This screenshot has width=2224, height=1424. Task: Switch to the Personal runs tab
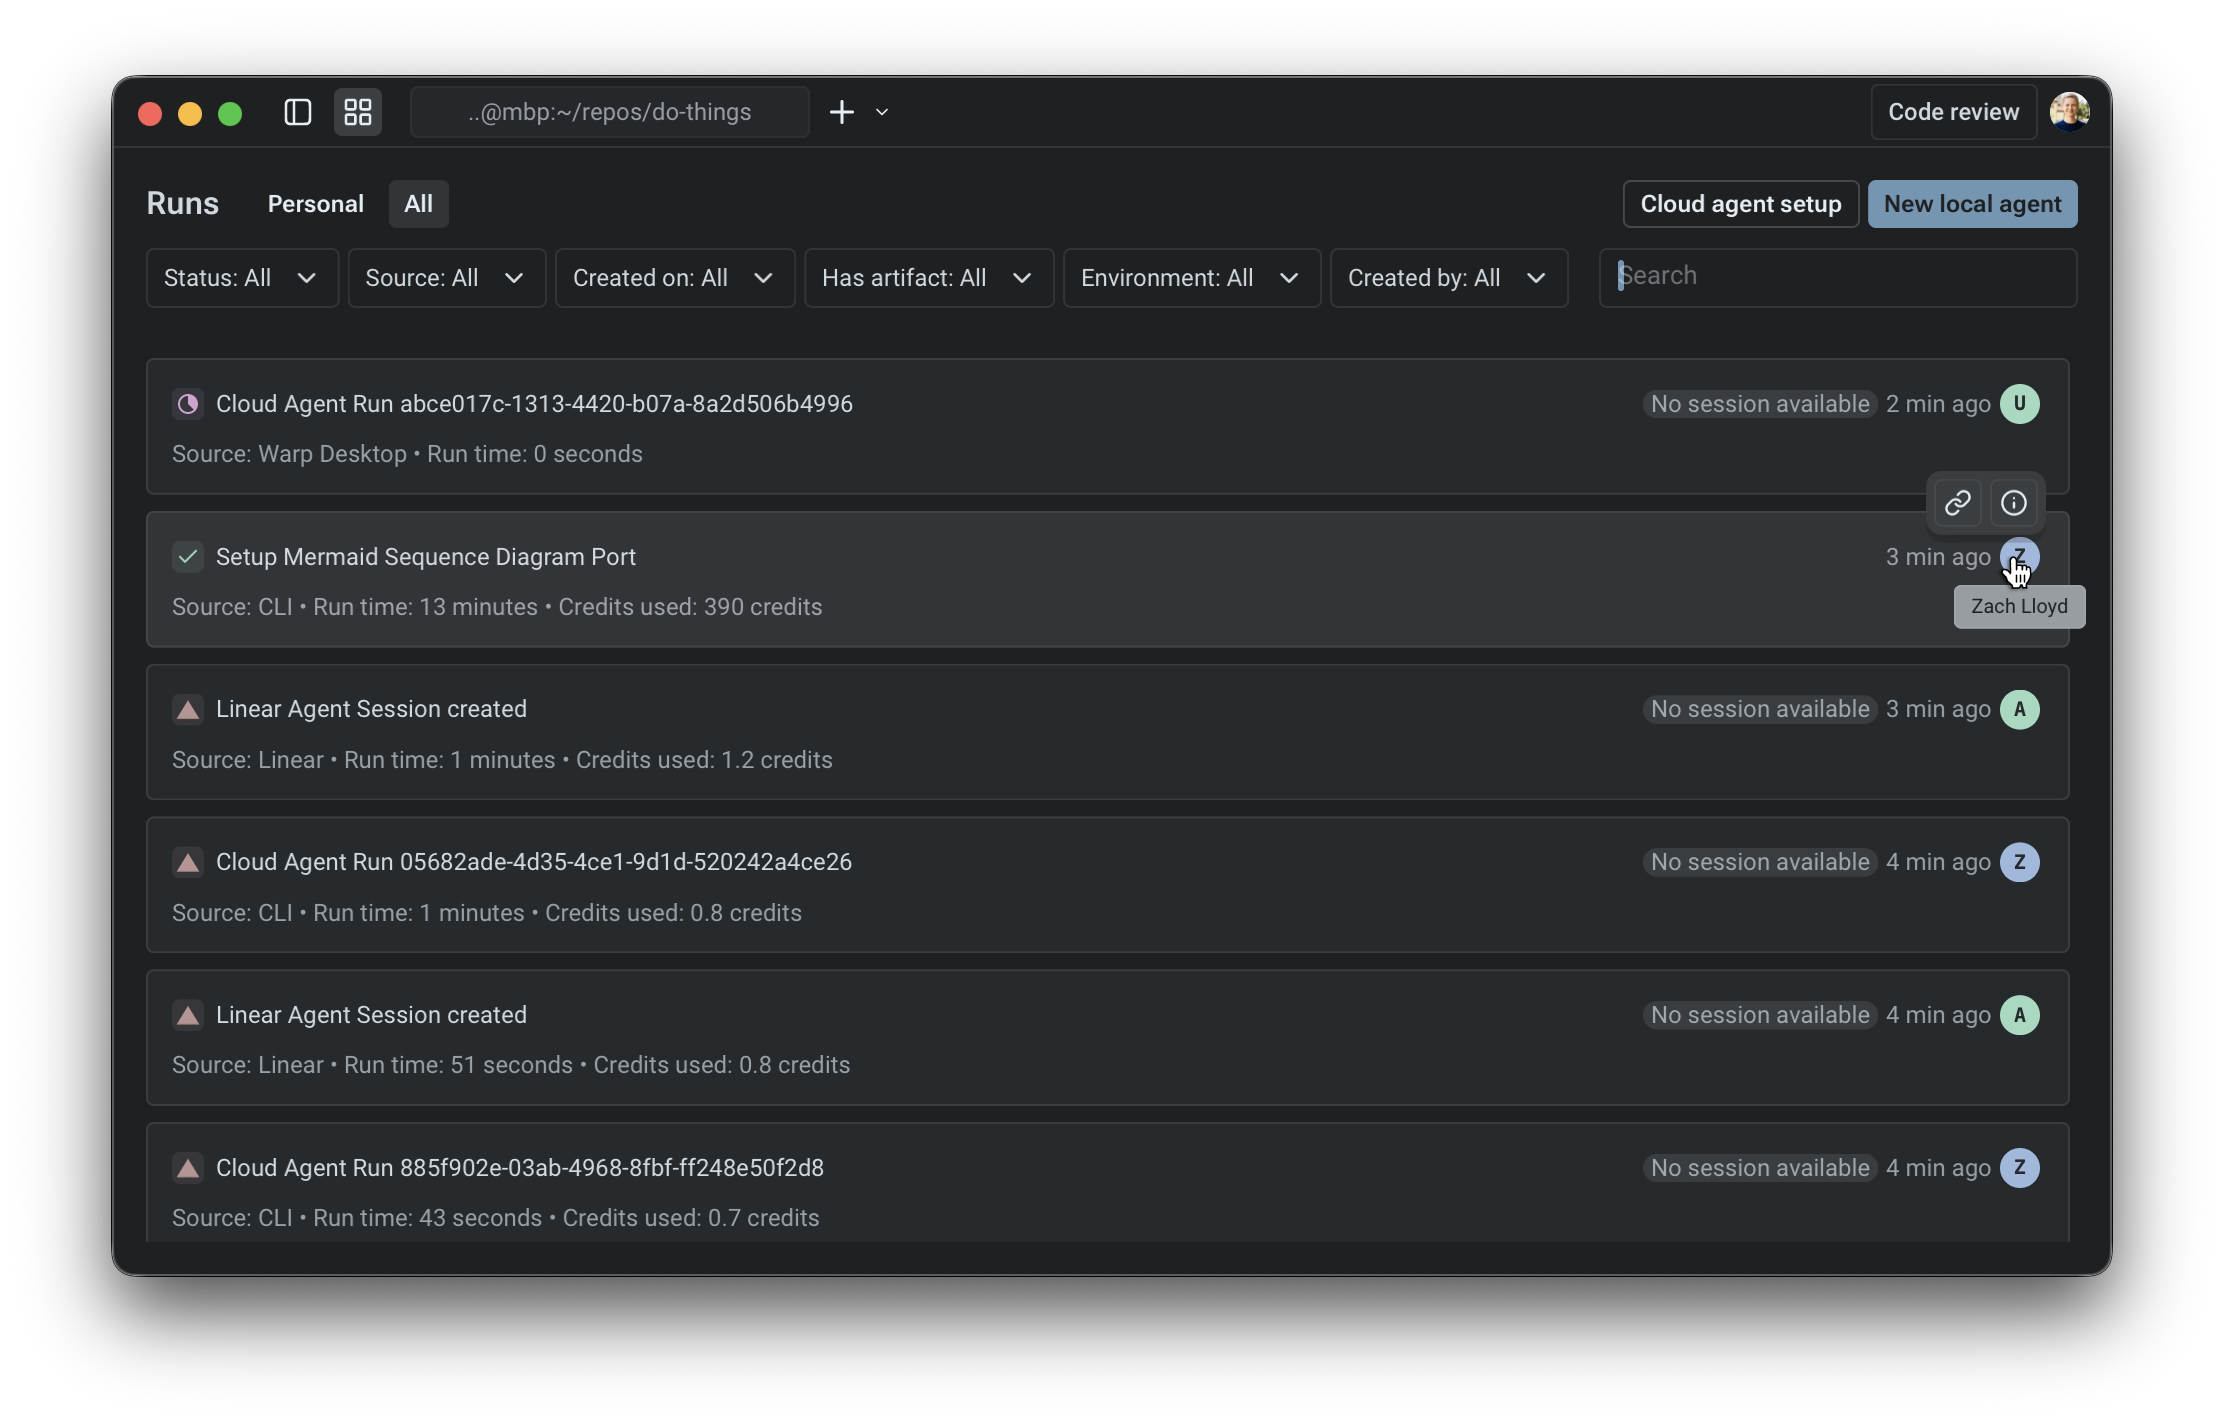point(315,204)
